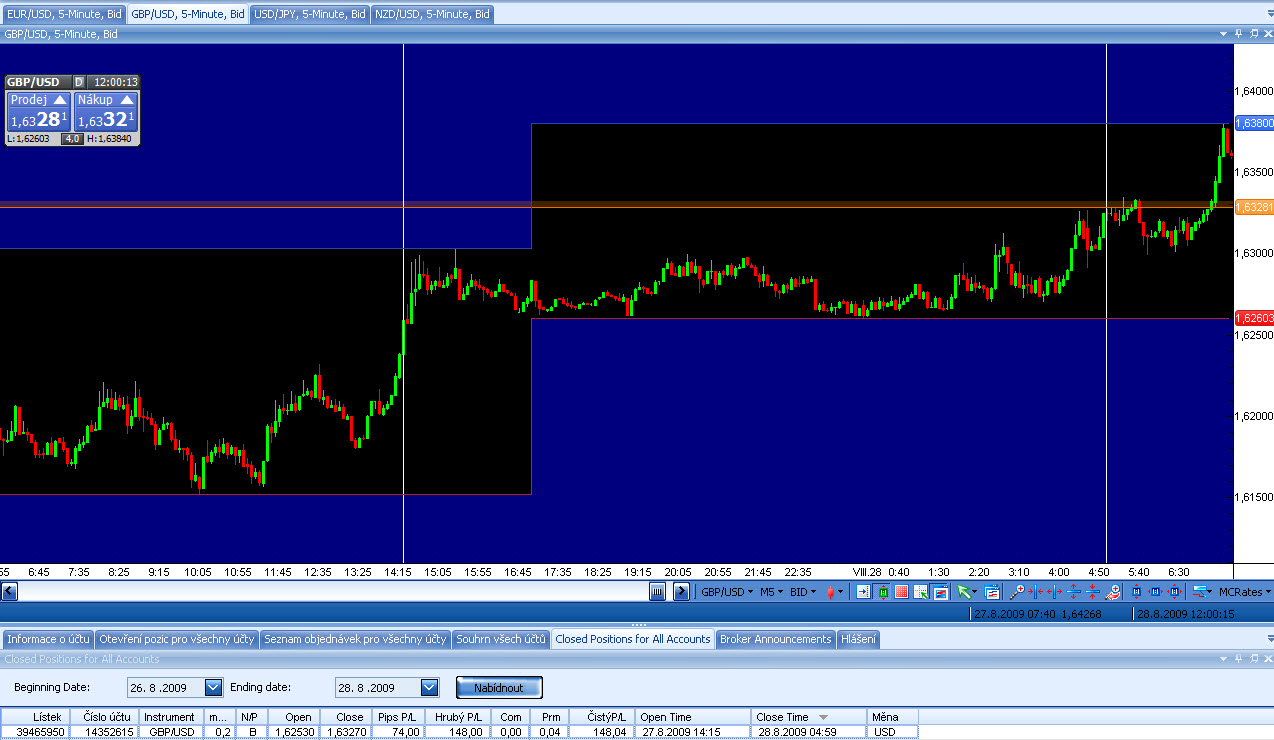1274x740 pixels.
Task: Click the 1,63800 price label on axis
Action: pos(1254,123)
